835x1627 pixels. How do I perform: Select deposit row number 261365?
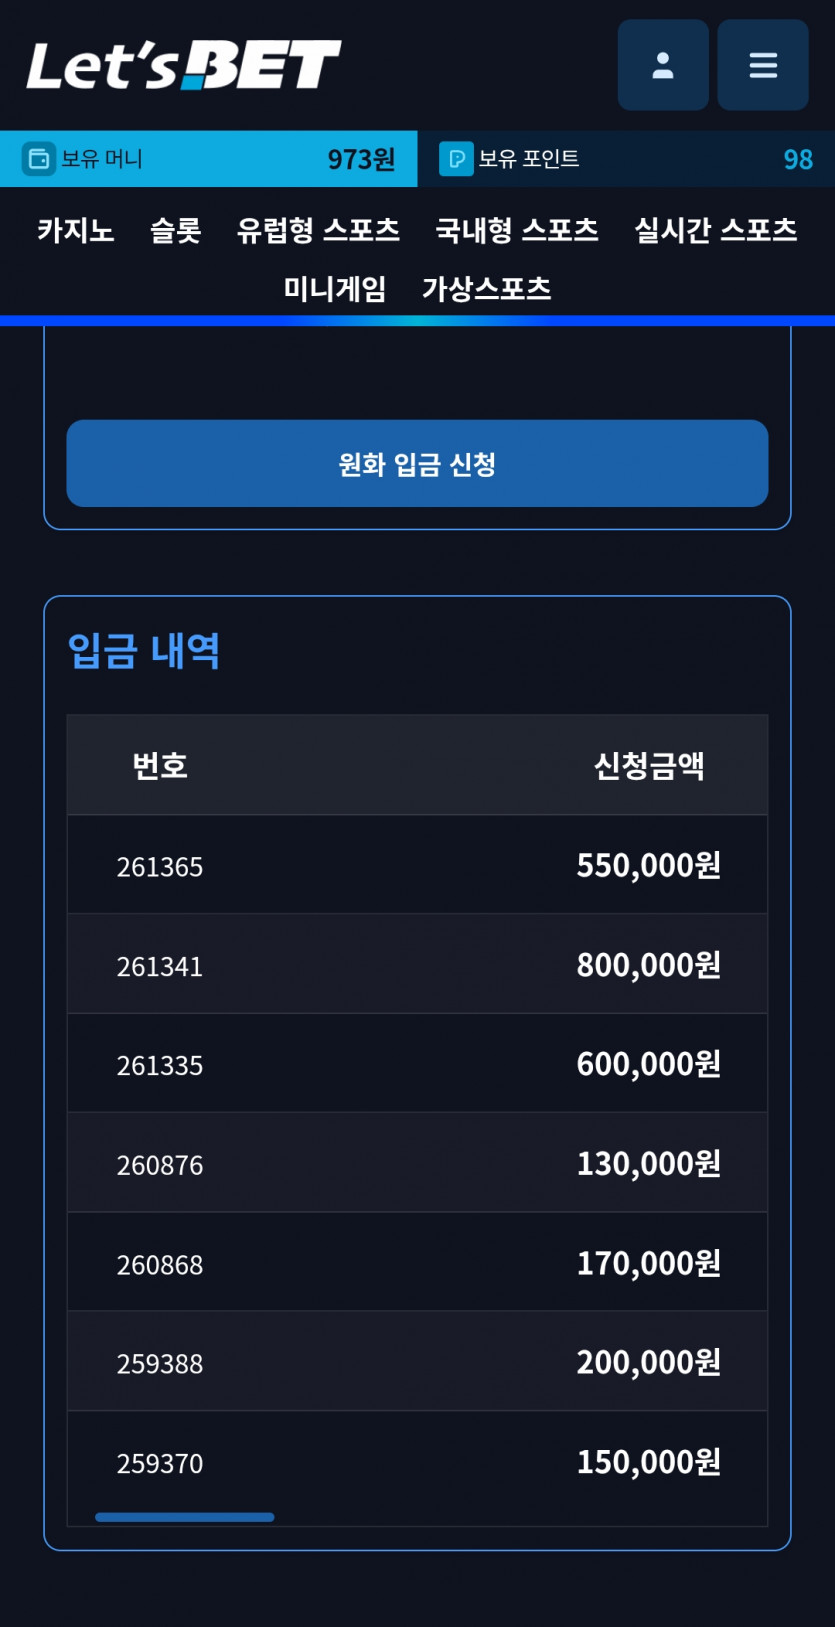(x=417, y=865)
